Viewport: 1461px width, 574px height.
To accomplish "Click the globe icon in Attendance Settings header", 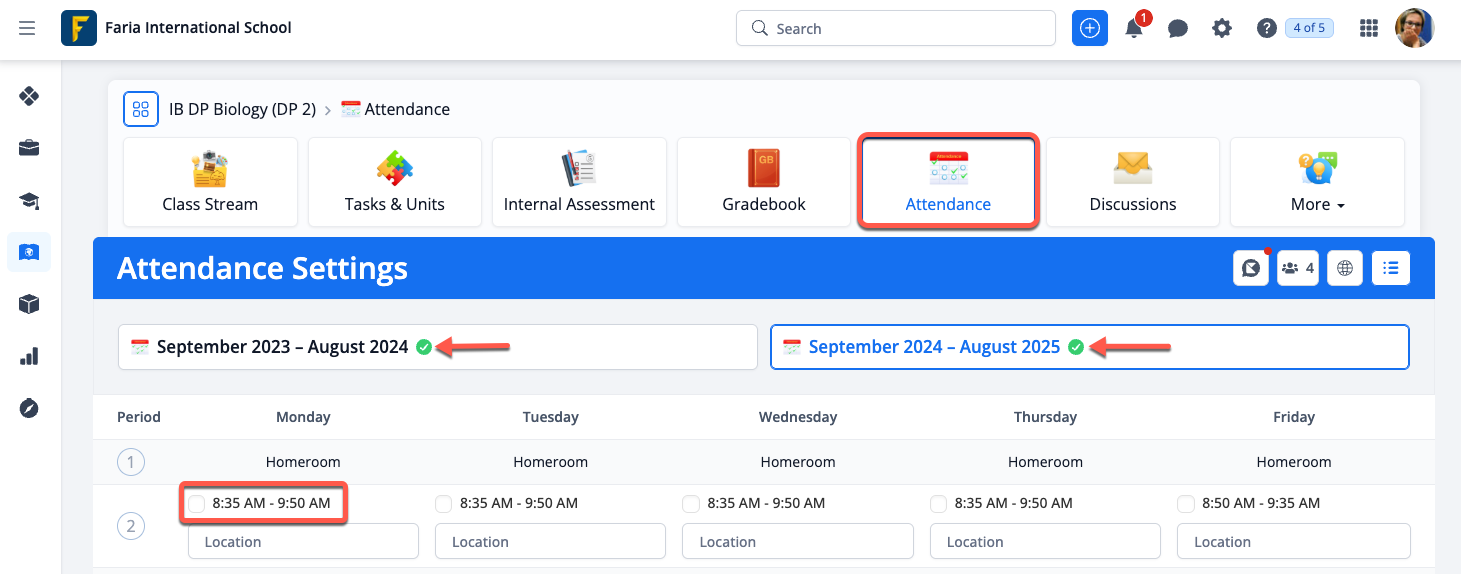I will pyautogui.click(x=1345, y=268).
